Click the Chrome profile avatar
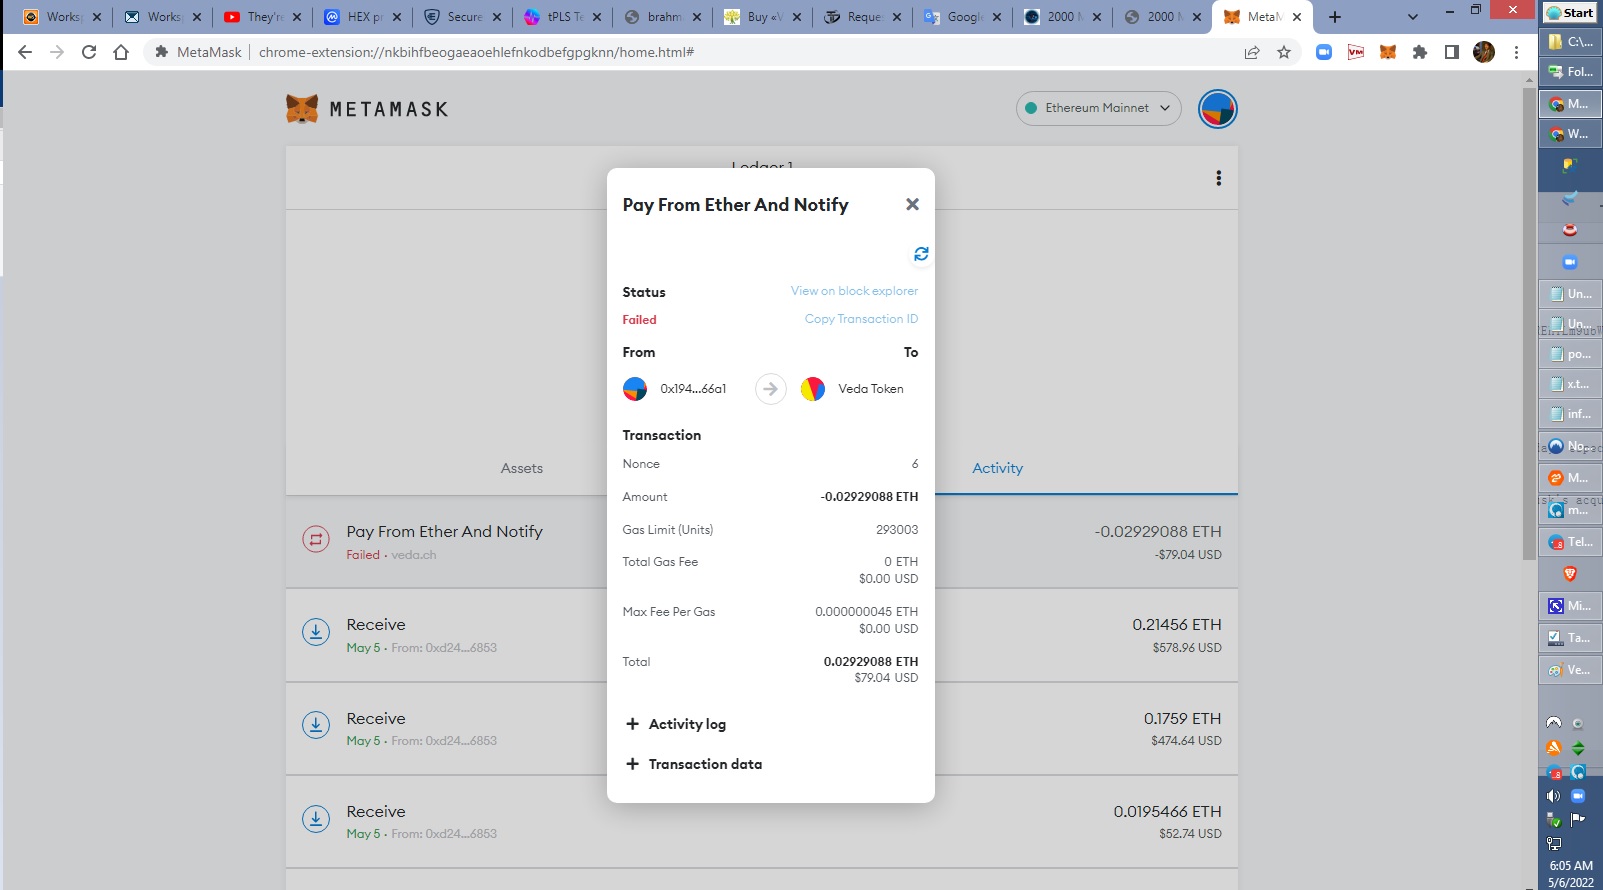Viewport: 1603px width, 890px height. coord(1484,52)
